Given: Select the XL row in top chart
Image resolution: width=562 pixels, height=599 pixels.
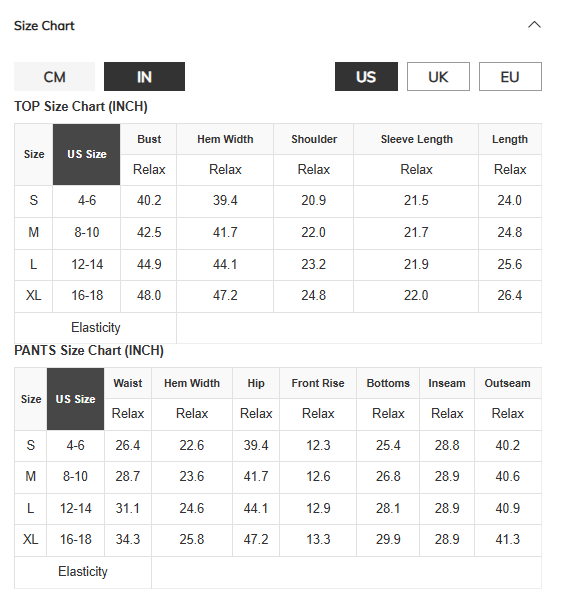Looking at the screenshot, I should coord(278,296).
